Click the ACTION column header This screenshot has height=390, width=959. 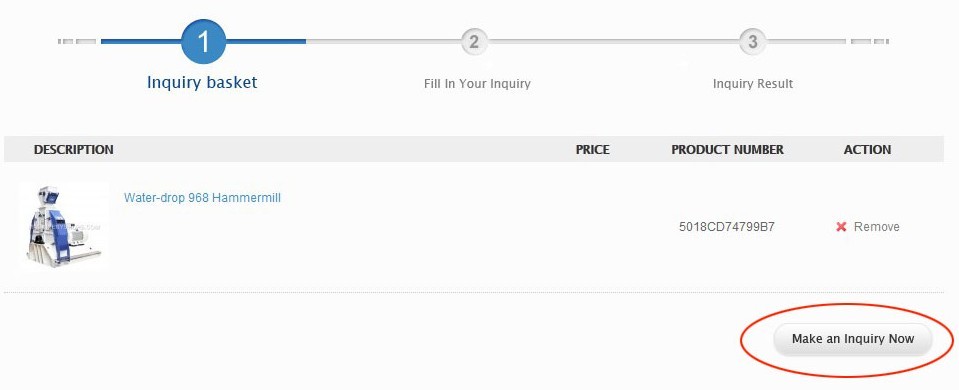pos(867,150)
